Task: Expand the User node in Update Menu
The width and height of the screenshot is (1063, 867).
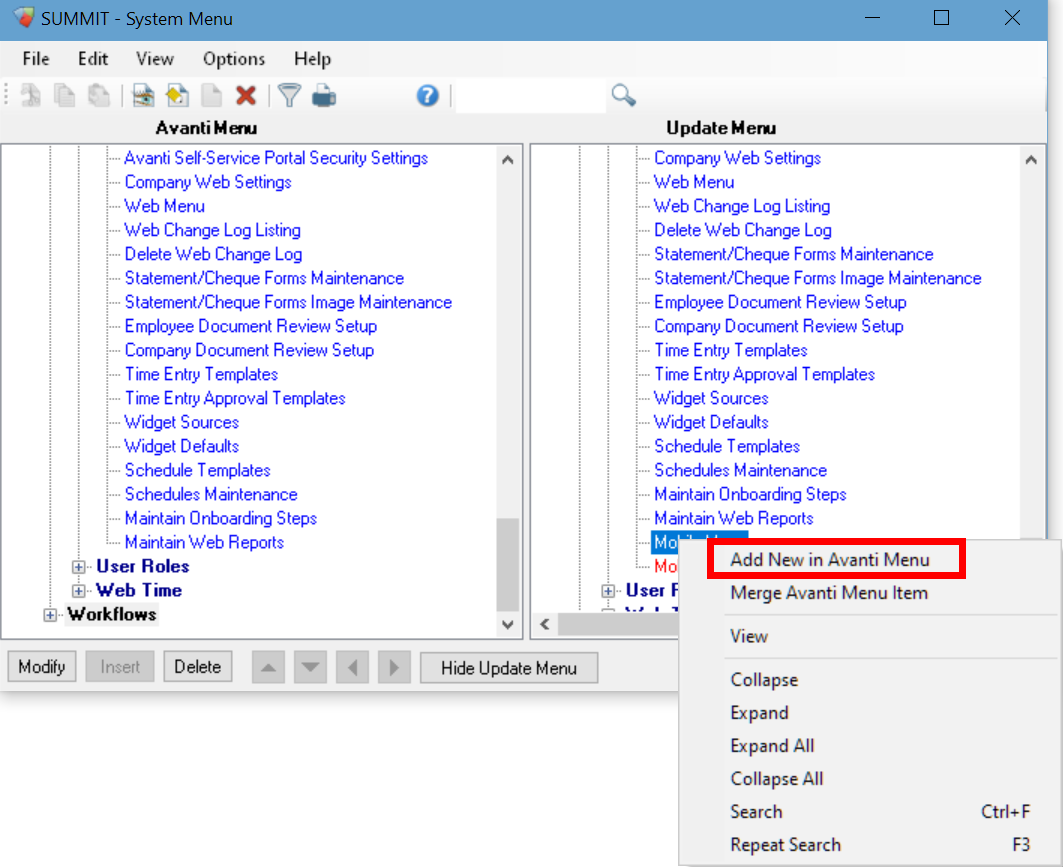Action: [608, 591]
